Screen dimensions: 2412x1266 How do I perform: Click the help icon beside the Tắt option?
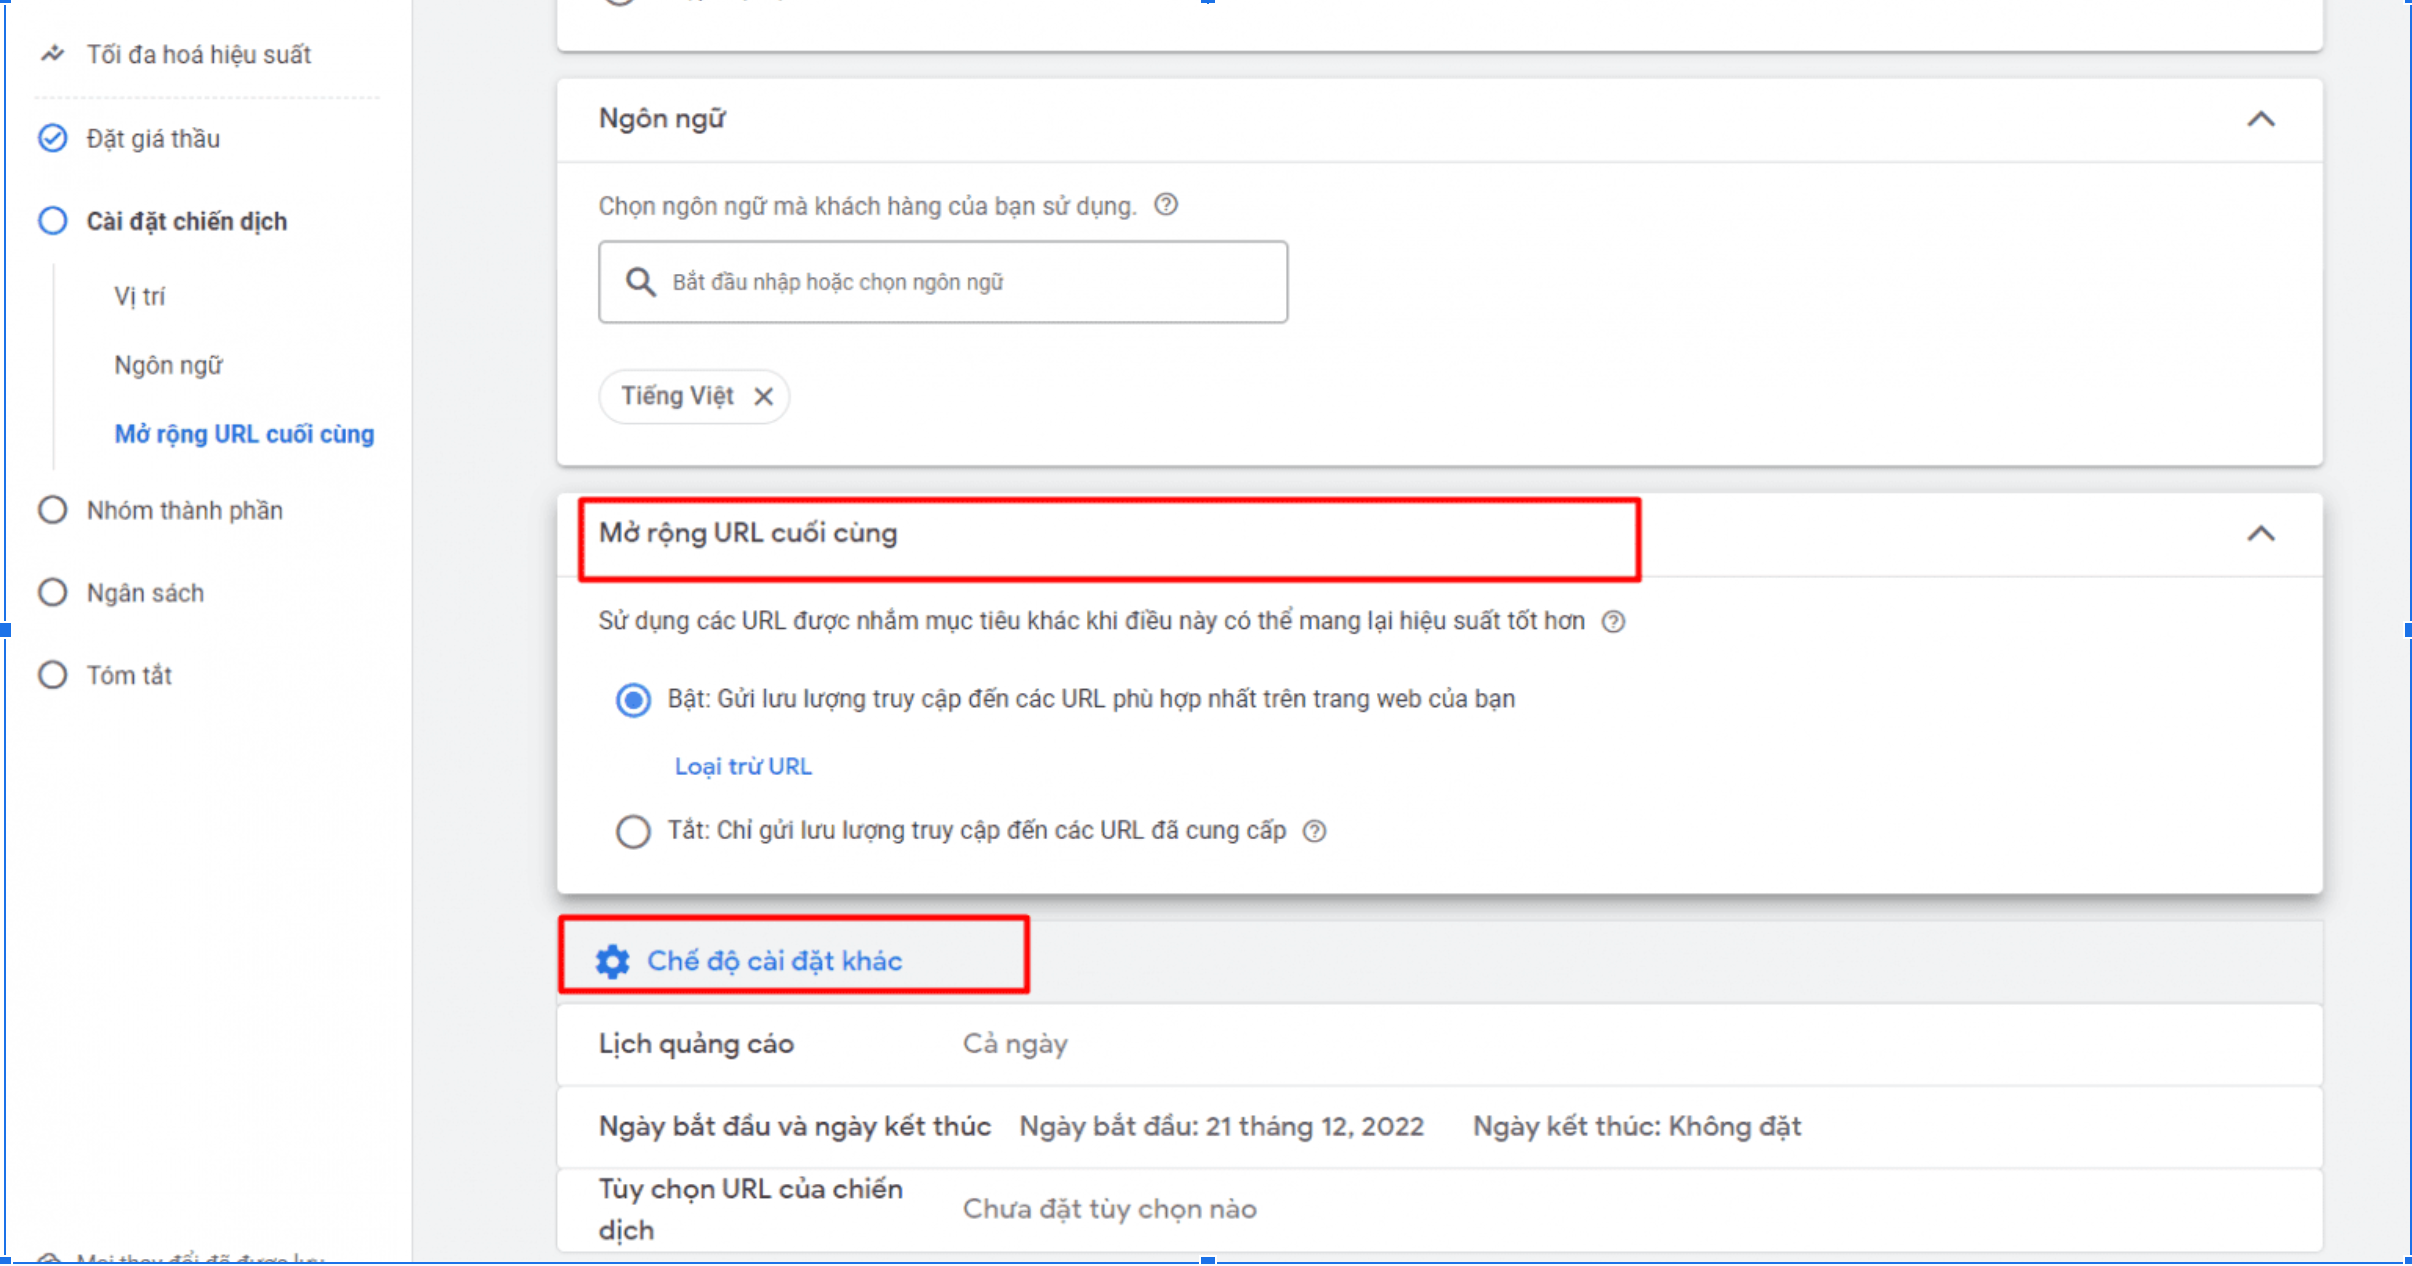[1315, 831]
